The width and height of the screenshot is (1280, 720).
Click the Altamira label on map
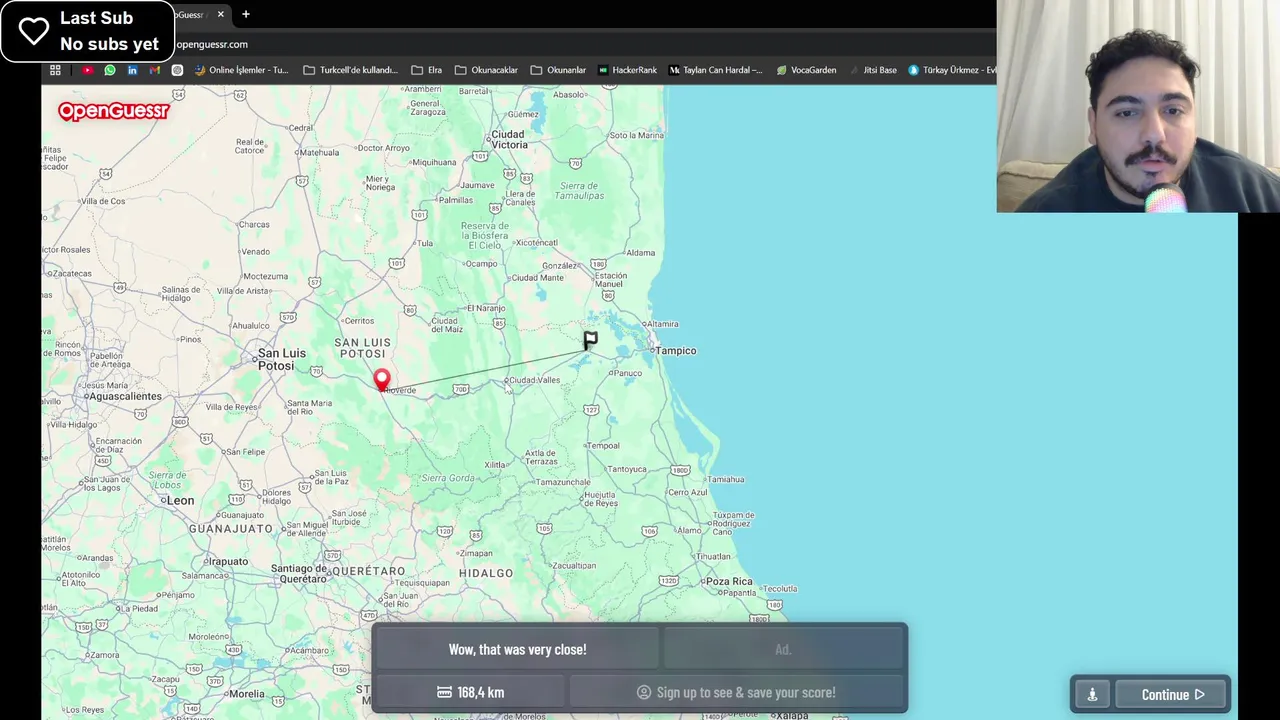tap(662, 324)
